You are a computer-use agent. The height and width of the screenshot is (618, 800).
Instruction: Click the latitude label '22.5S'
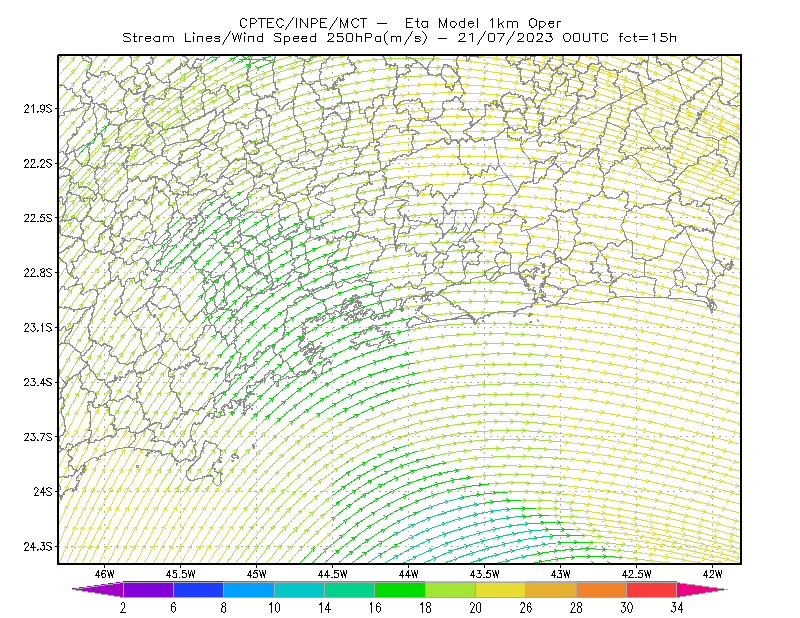click(x=38, y=218)
